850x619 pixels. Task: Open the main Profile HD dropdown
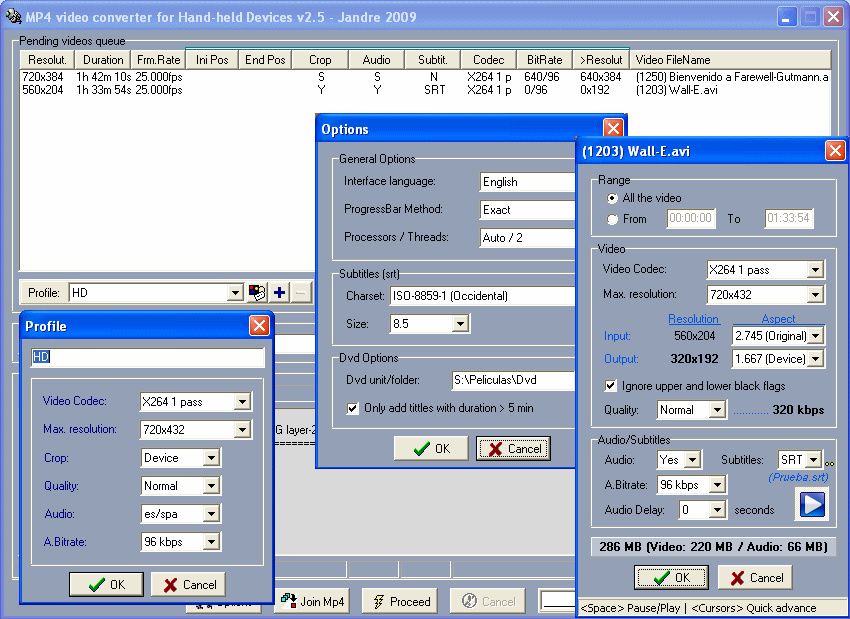(x=235, y=293)
